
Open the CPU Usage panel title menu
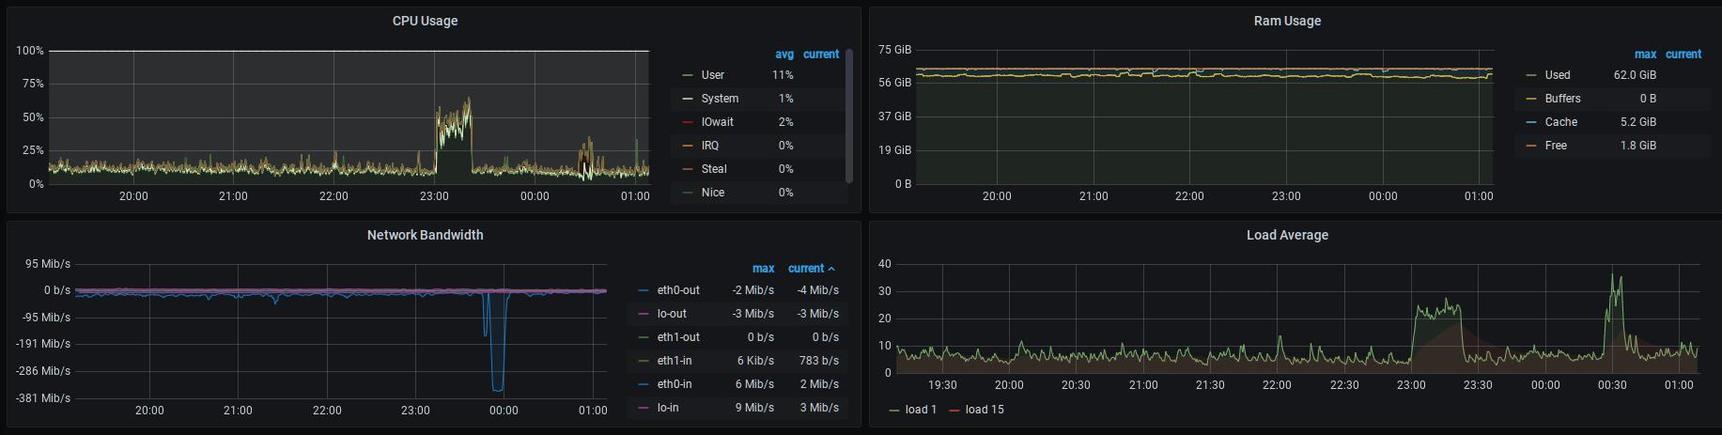pos(424,21)
